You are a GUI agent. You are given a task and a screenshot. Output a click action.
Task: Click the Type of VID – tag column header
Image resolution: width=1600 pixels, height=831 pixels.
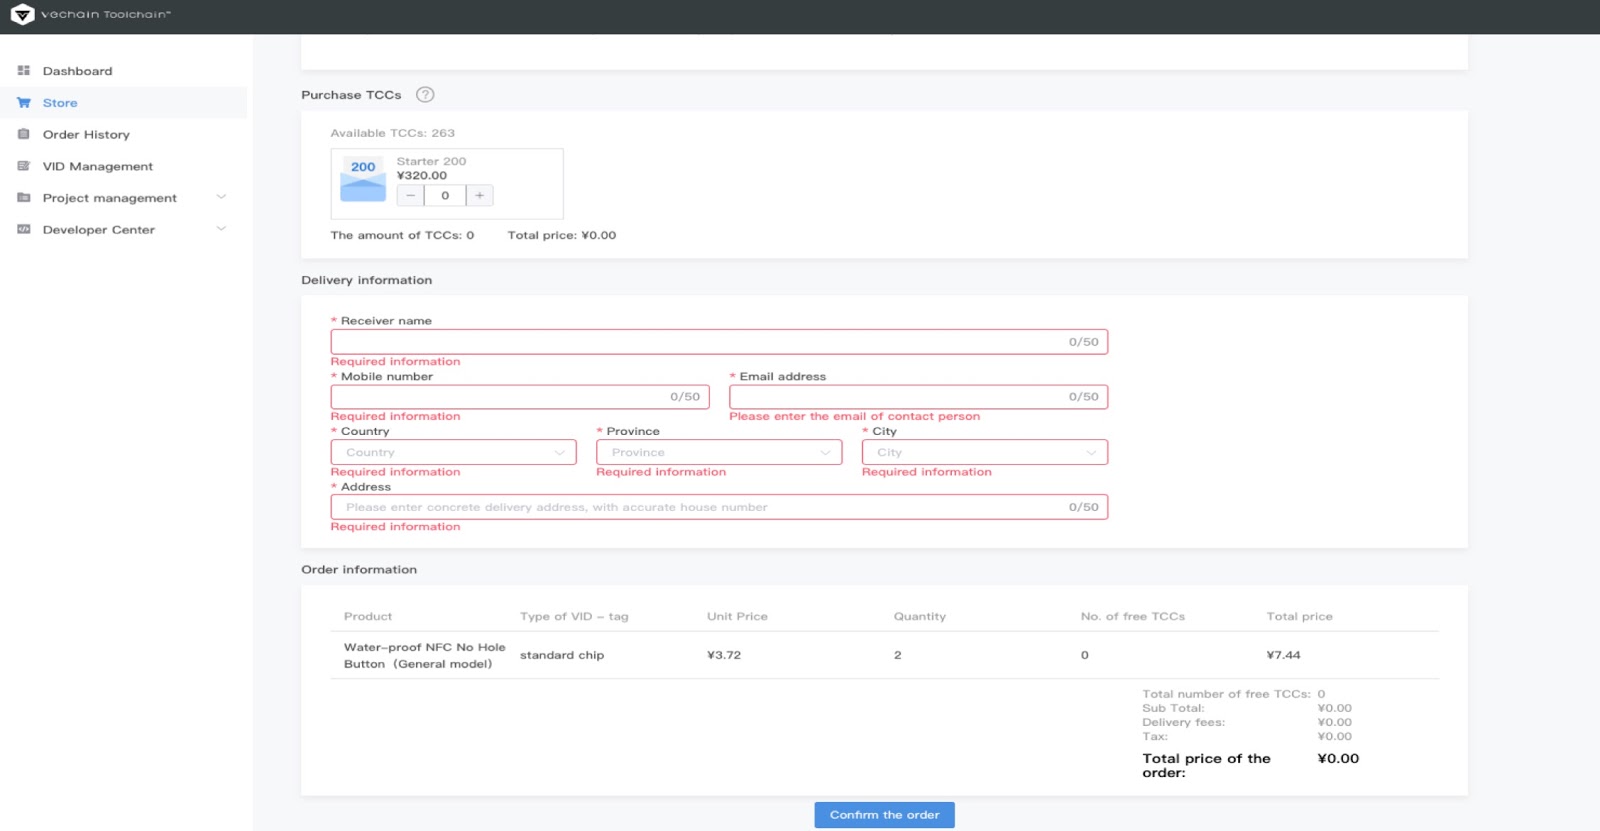click(574, 617)
